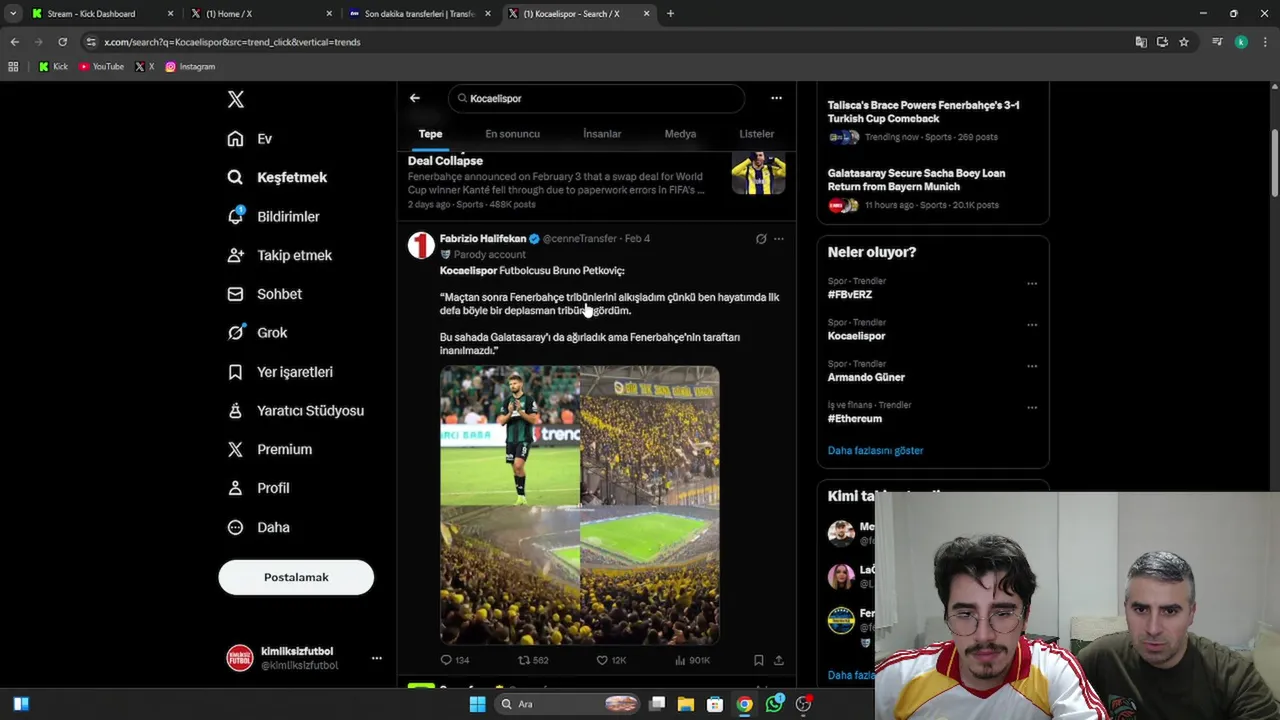The width and height of the screenshot is (1280, 720).
Task: Repost the tweet with 562 reposts
Action: click(533, 660)
